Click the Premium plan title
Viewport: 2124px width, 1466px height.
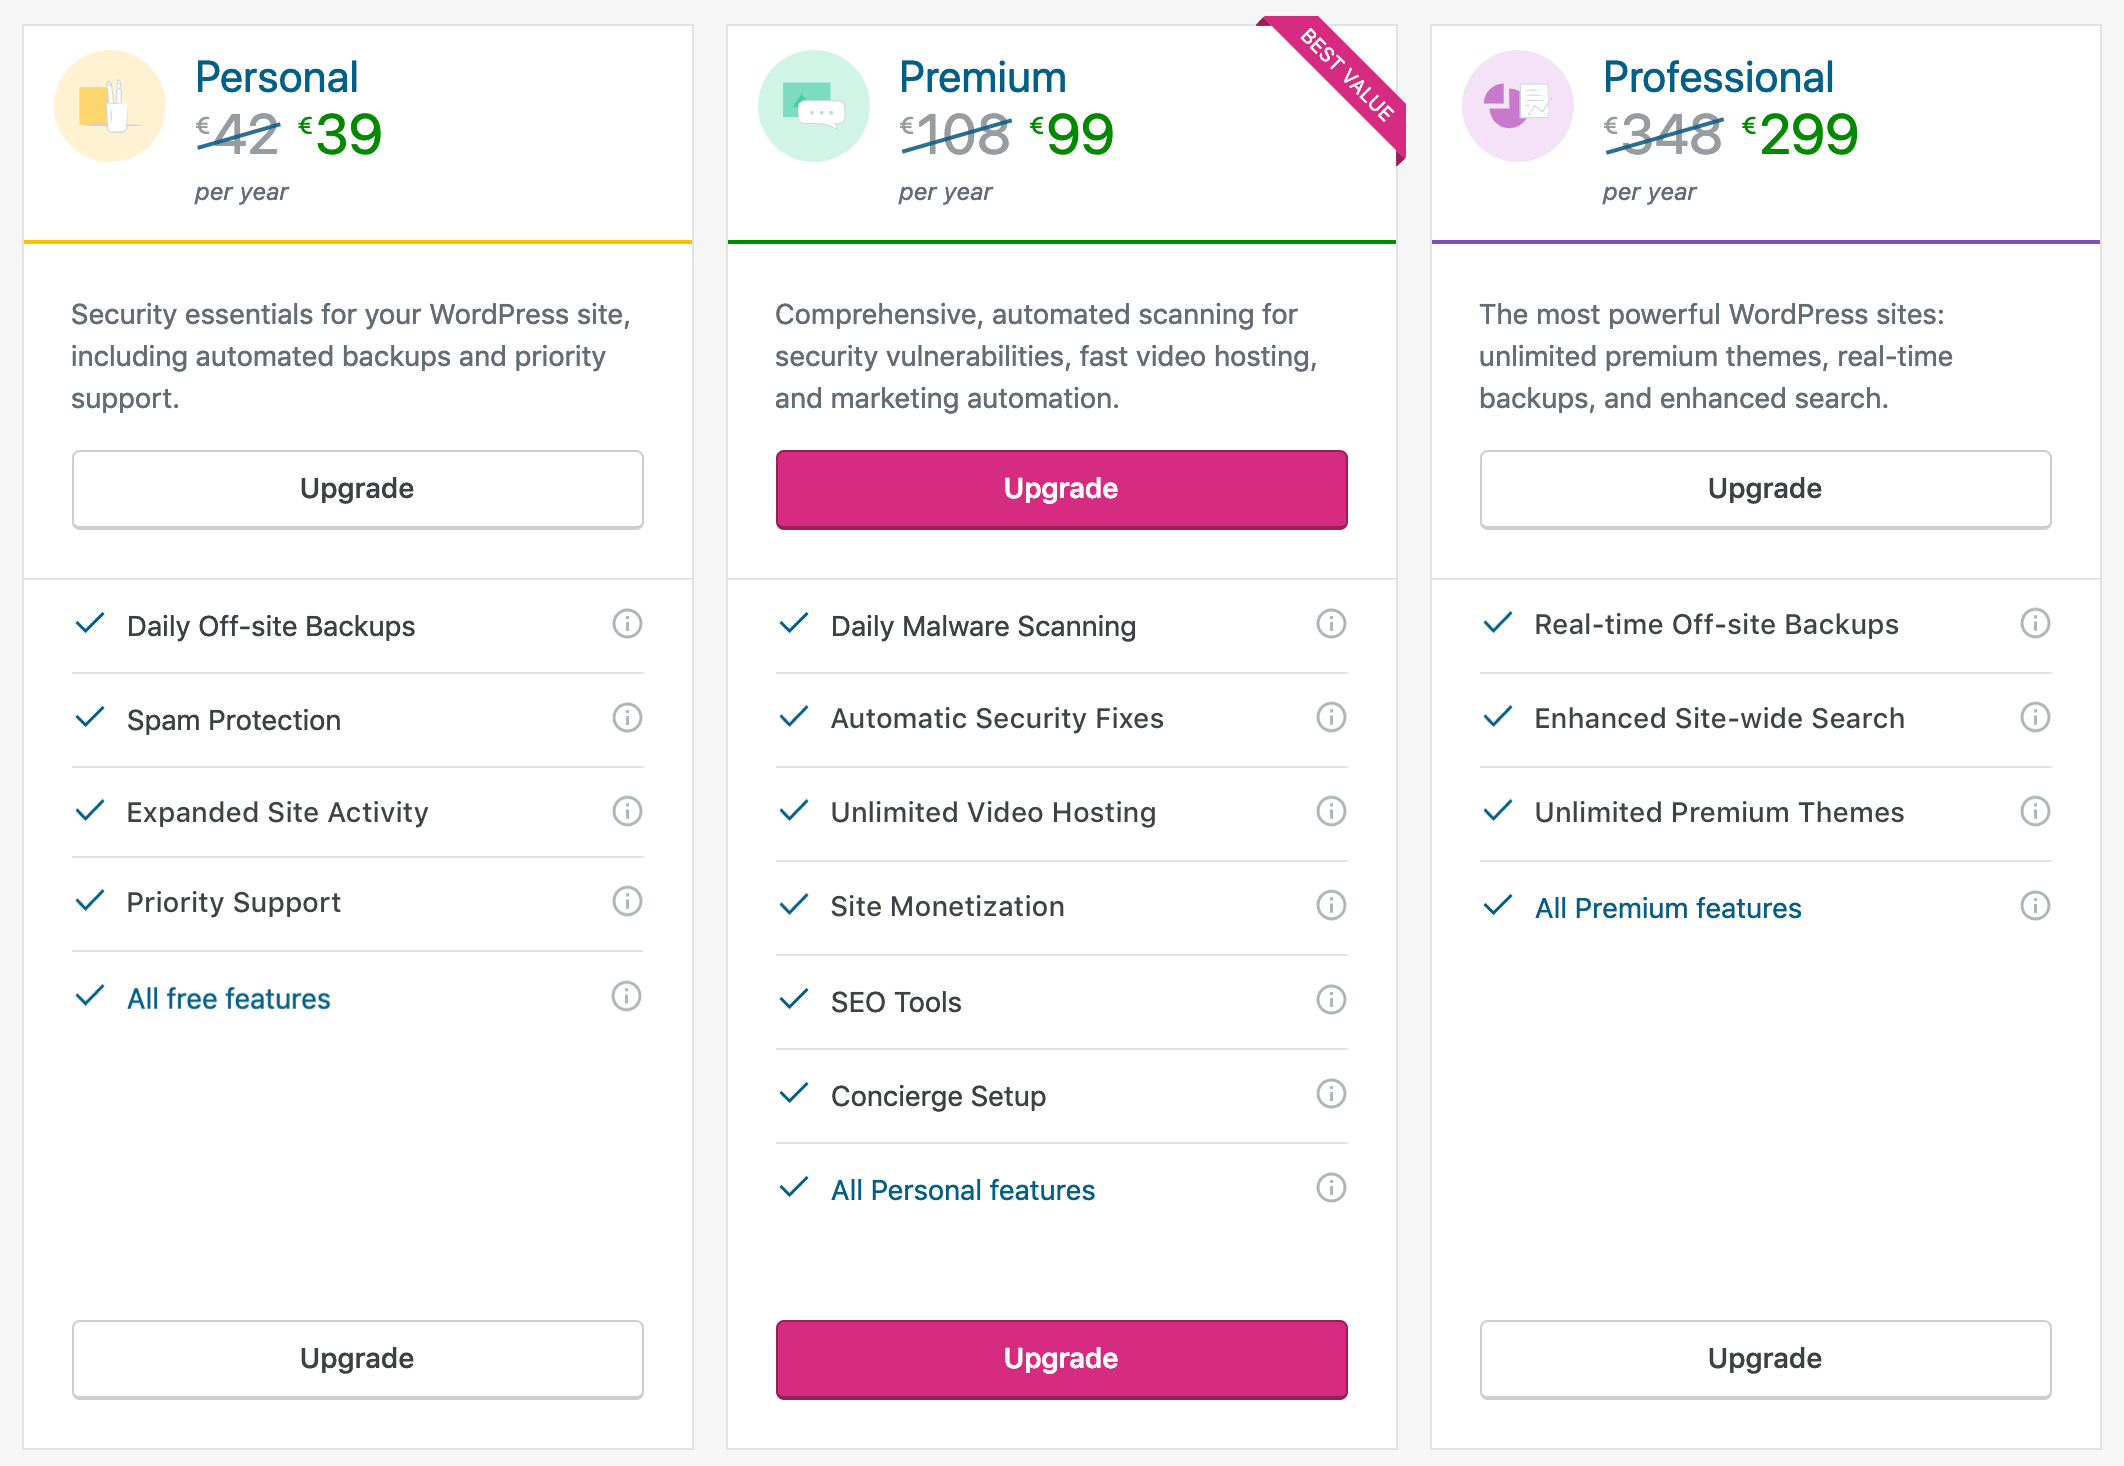pos(982,77)
